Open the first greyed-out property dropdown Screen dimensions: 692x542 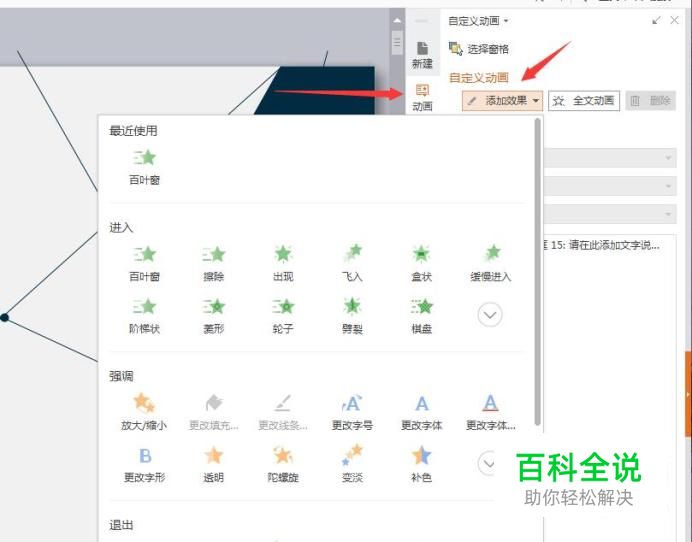point(609,158)
